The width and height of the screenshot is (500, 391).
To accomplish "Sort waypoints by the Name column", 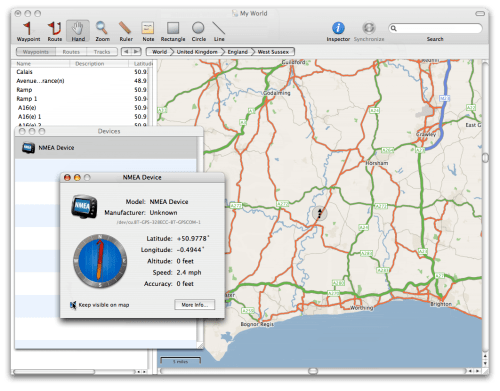I will tap(41, 64).
